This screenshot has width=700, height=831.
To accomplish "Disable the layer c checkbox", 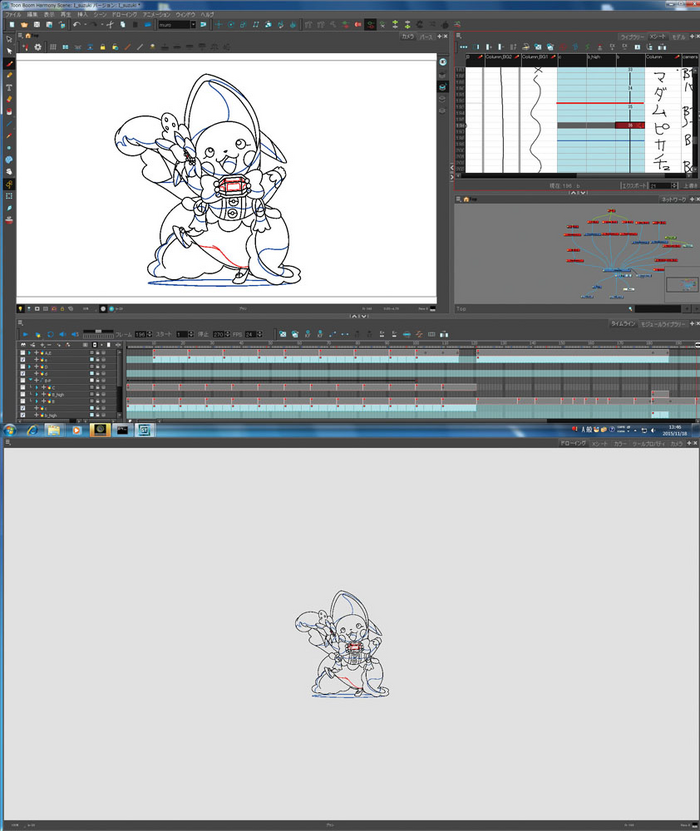I will tap(22, 408).
